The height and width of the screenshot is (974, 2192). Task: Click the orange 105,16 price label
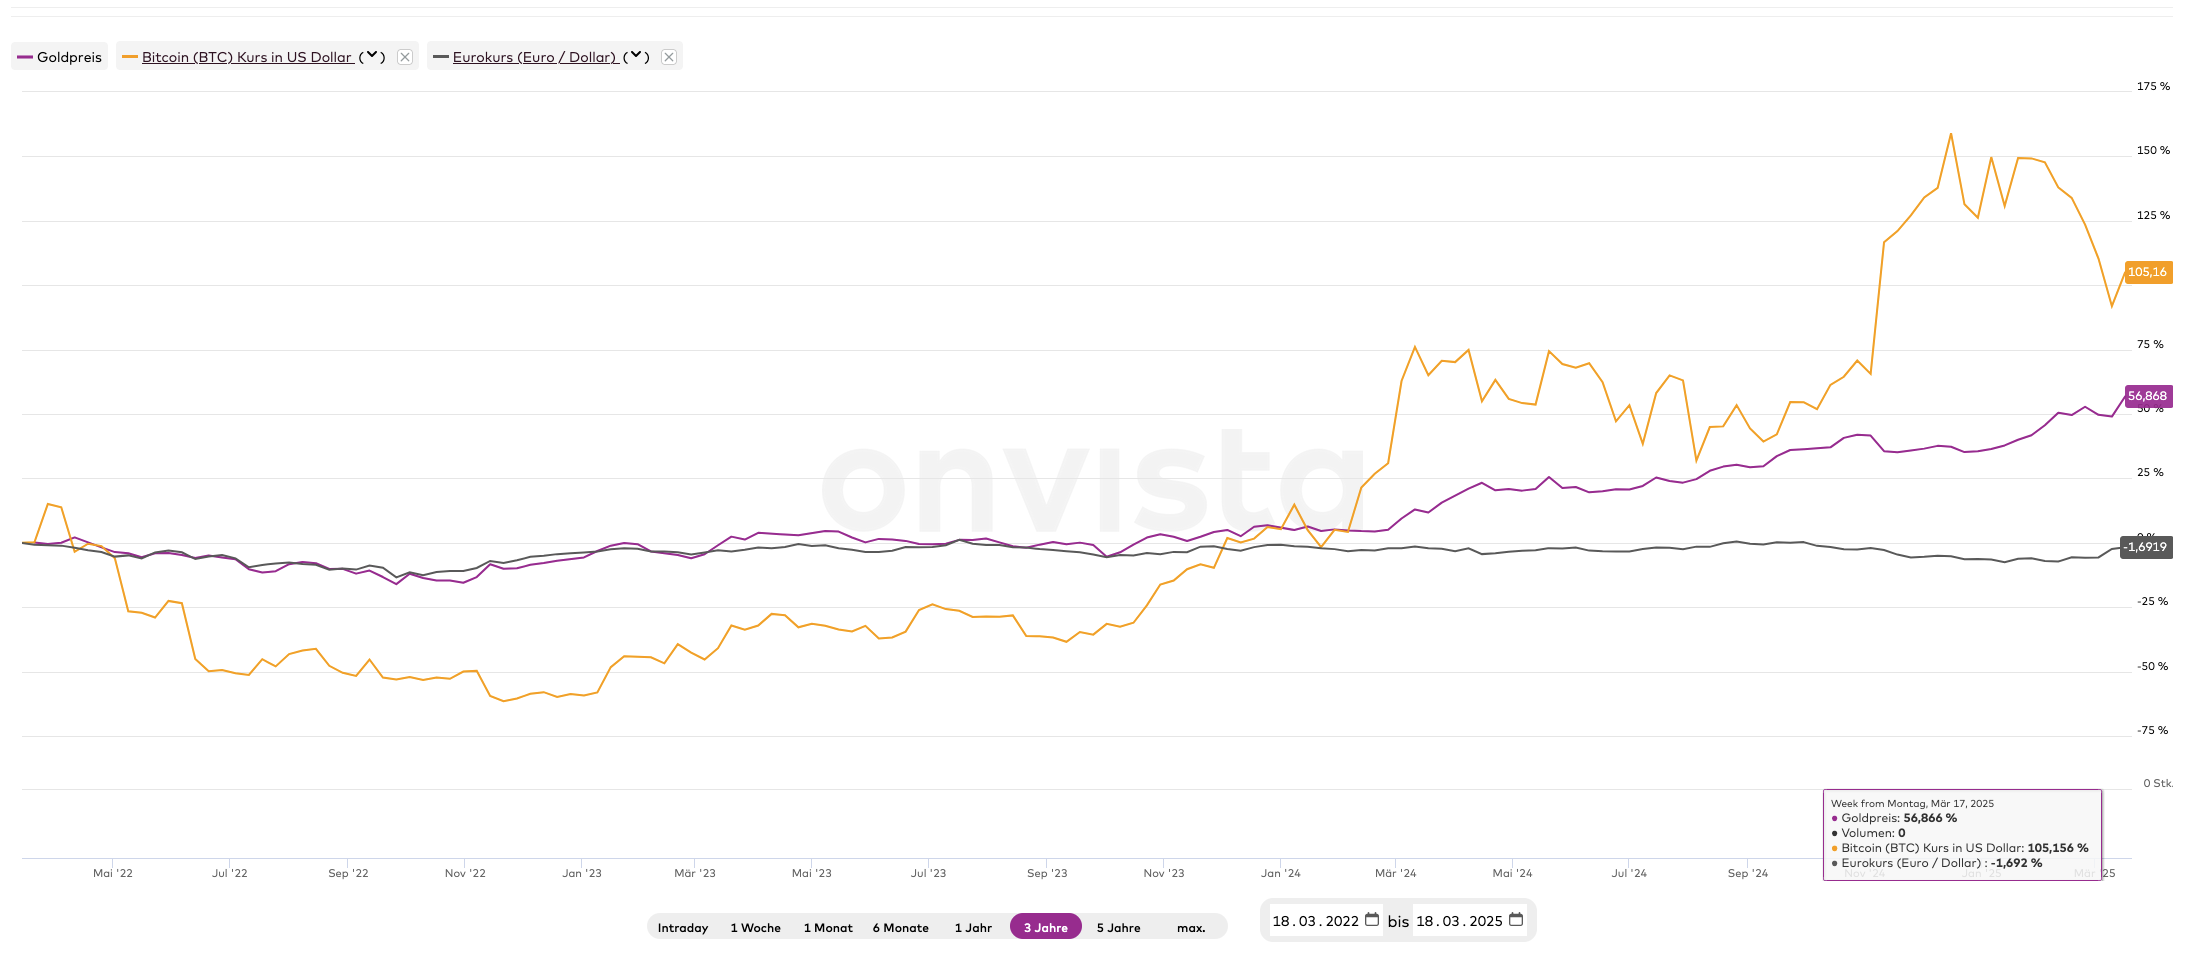tap(2147, 272)
